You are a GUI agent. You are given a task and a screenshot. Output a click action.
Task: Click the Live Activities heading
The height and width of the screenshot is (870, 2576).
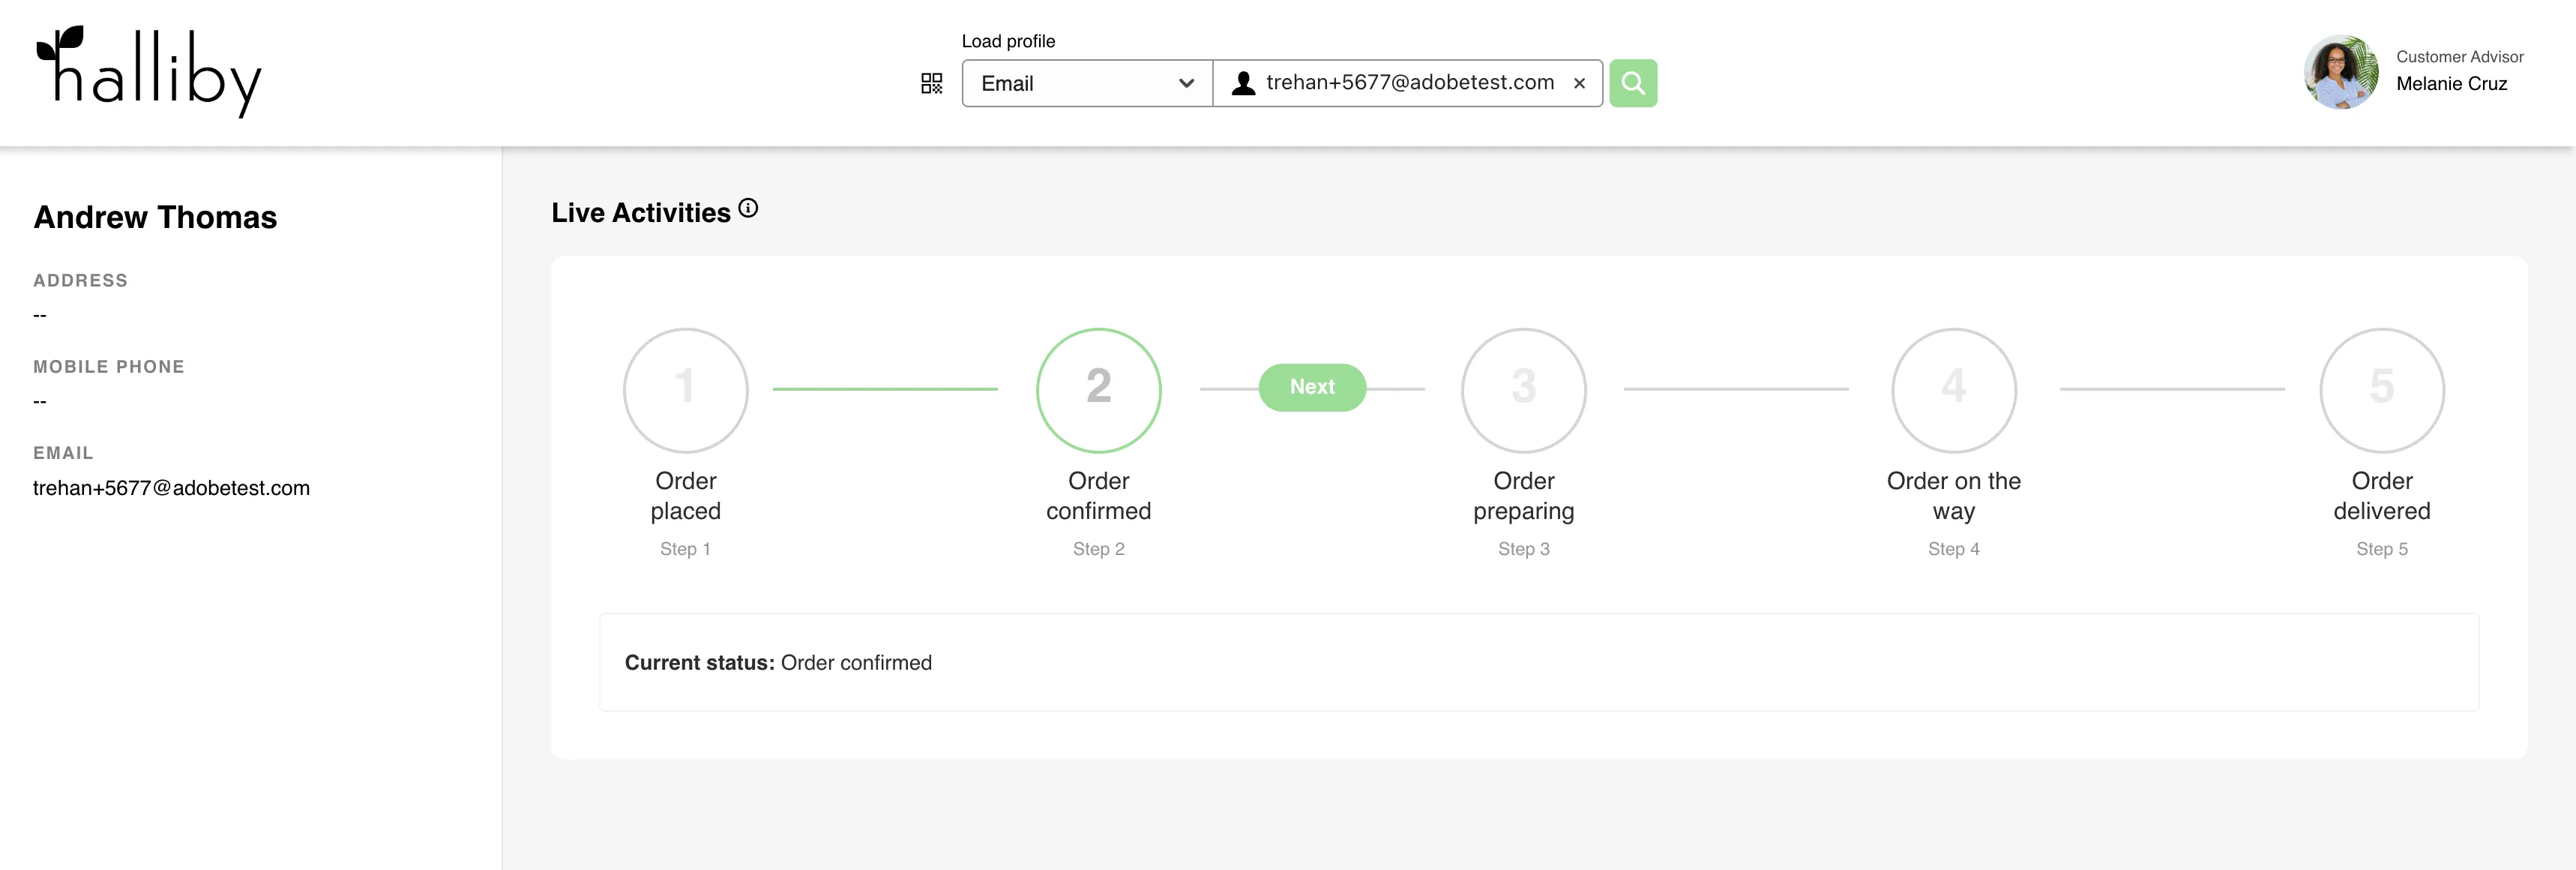point(641,213)
